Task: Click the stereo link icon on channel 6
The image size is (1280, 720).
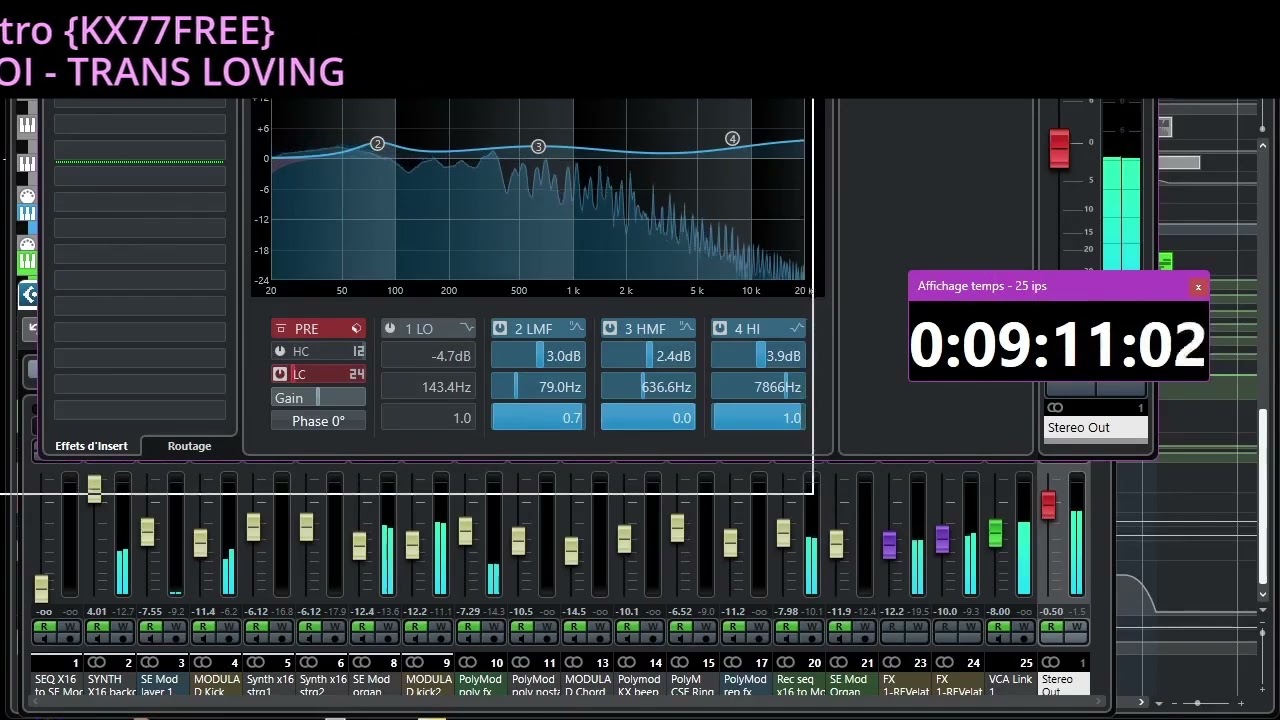Action: [x=309, y=662]
